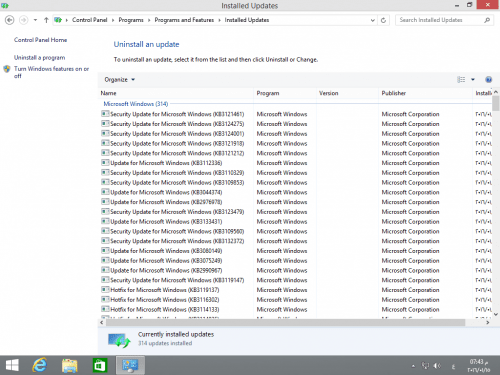This screenshot has height=375, width=500.
Task: Sort by the Version column header
Action: coord(347,93)
